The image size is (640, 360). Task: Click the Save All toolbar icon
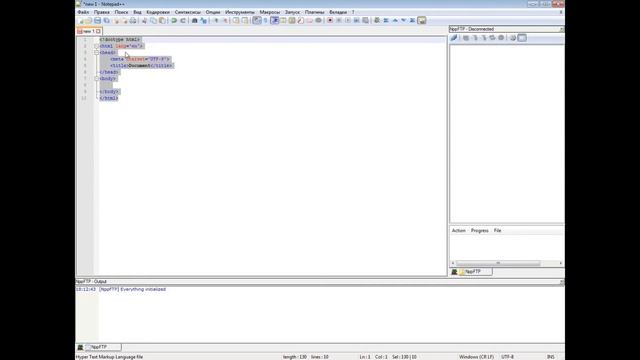tap(107, 20)
